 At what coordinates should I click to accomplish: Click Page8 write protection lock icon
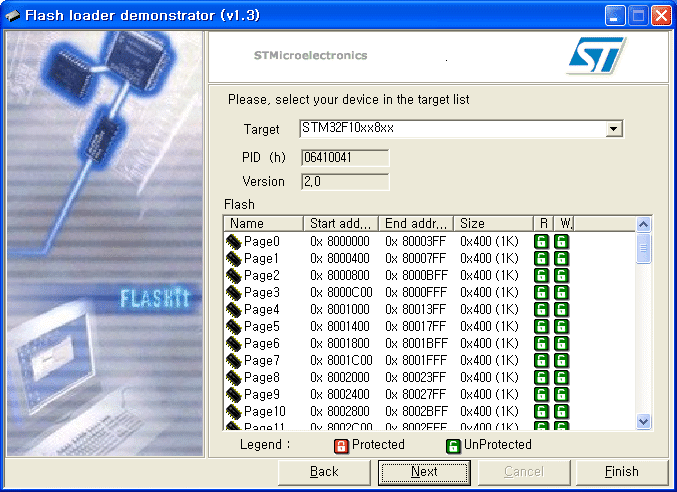pos(561,378)
